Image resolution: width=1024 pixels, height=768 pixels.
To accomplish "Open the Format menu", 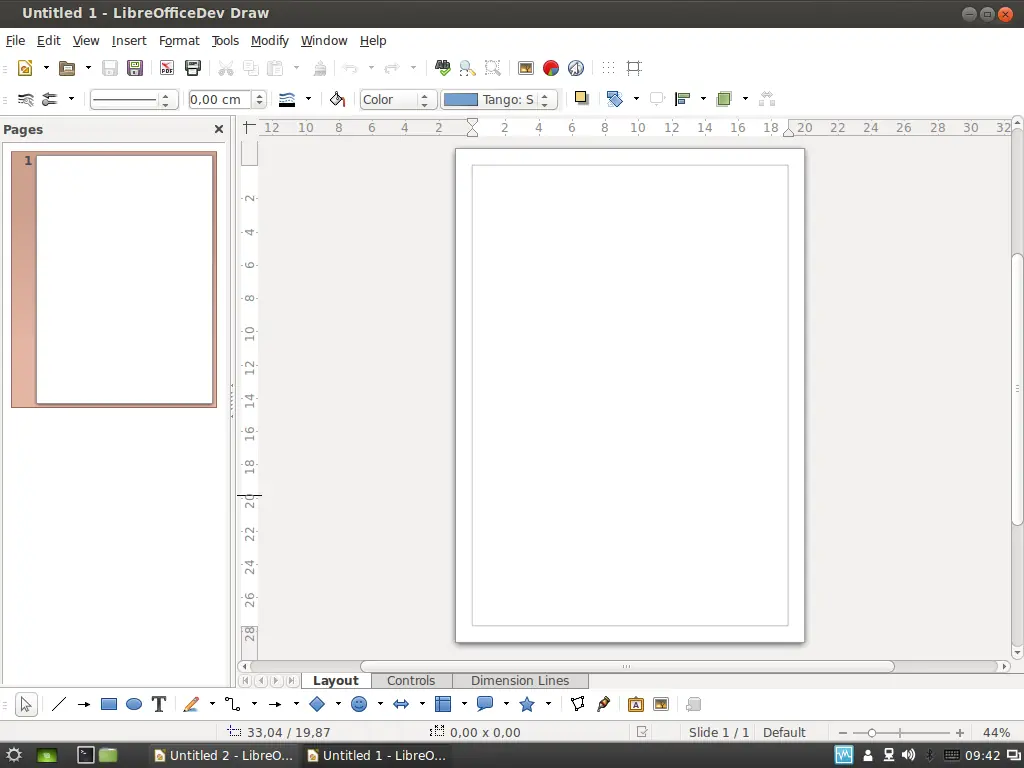I will [179, 40].
